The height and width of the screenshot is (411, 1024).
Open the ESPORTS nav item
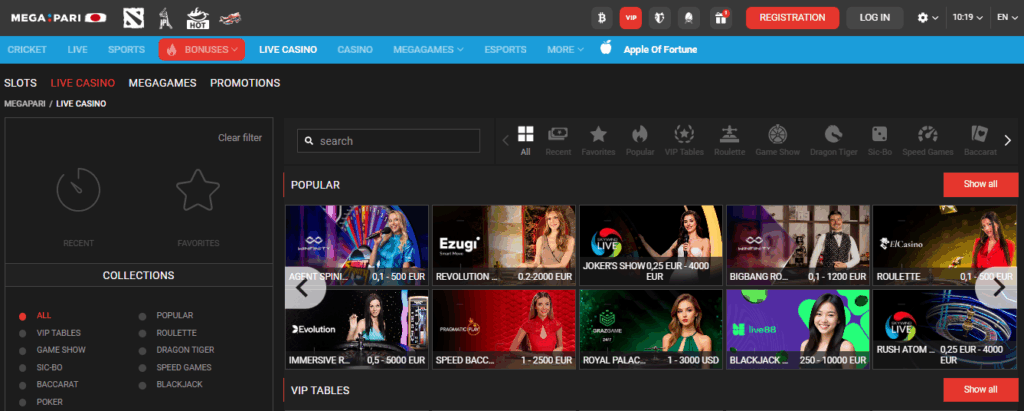(505, 50)
